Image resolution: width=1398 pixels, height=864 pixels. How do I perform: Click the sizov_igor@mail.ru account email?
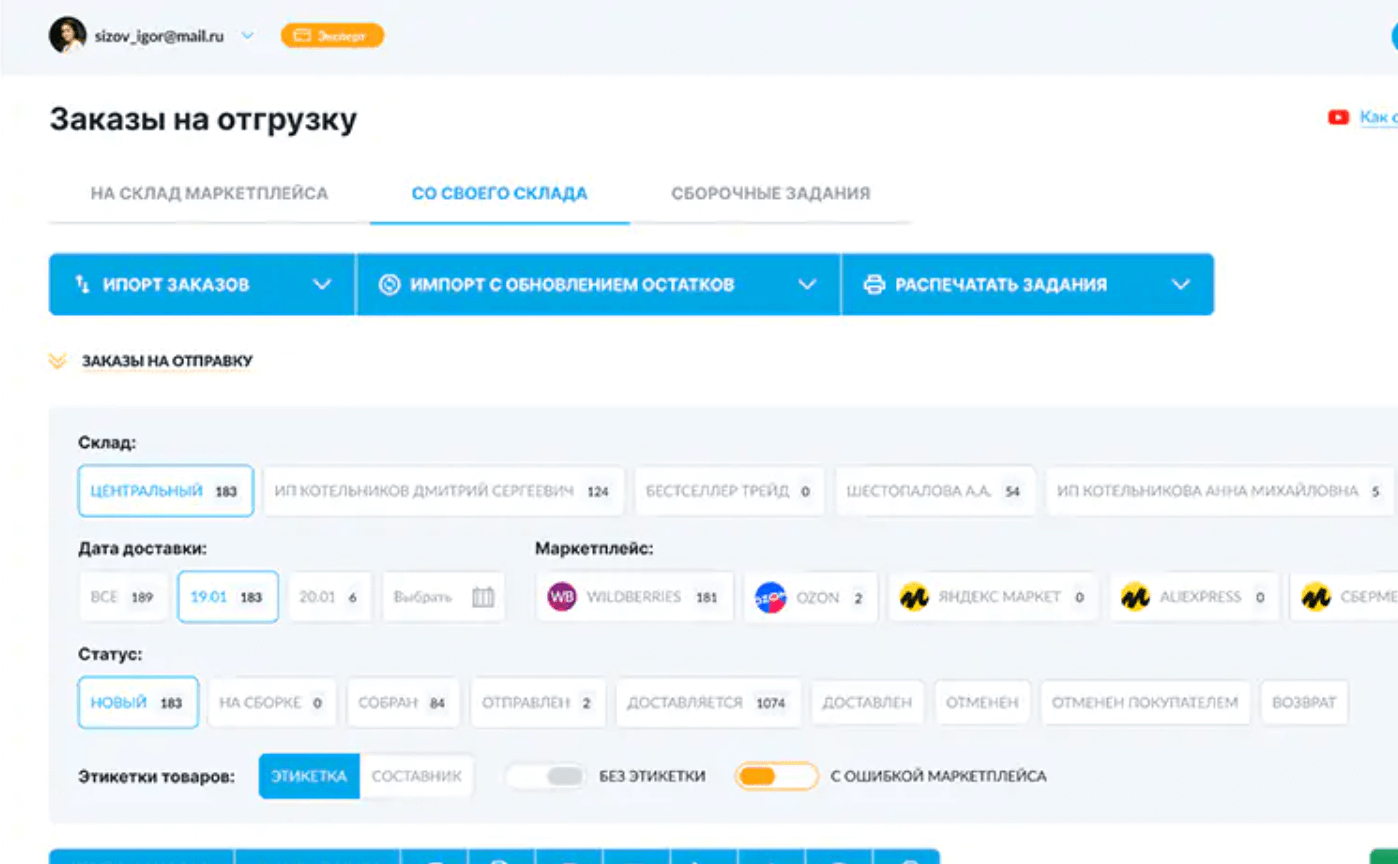point(159,36)
